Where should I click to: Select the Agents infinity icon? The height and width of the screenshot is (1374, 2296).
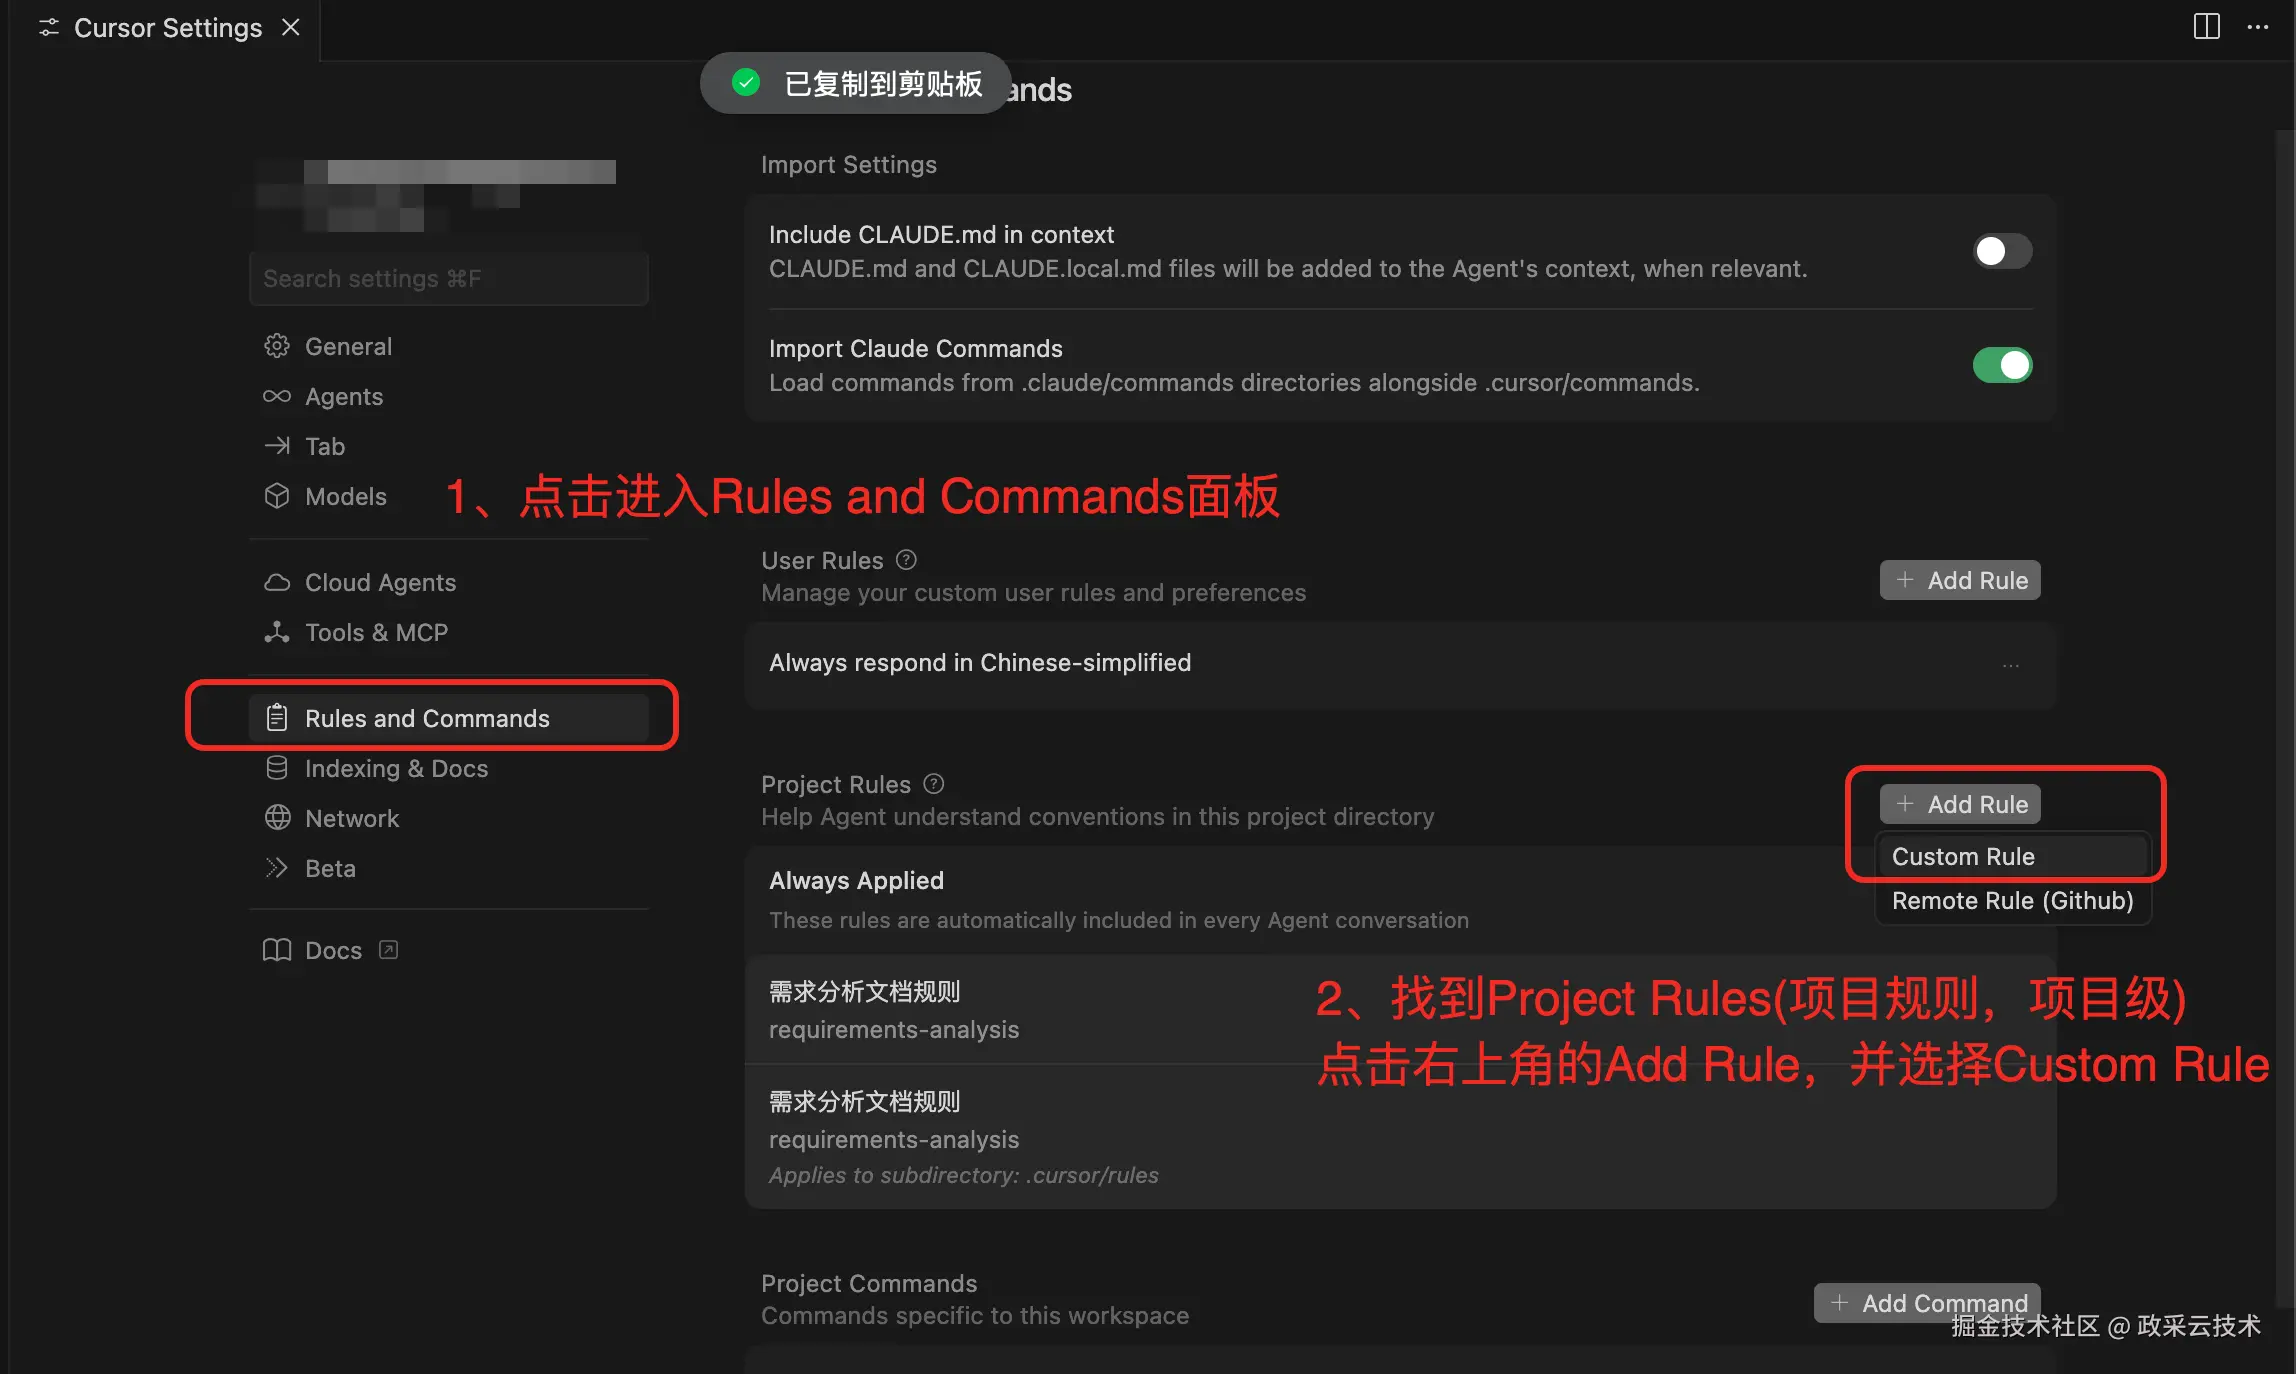tap(277, 396)
